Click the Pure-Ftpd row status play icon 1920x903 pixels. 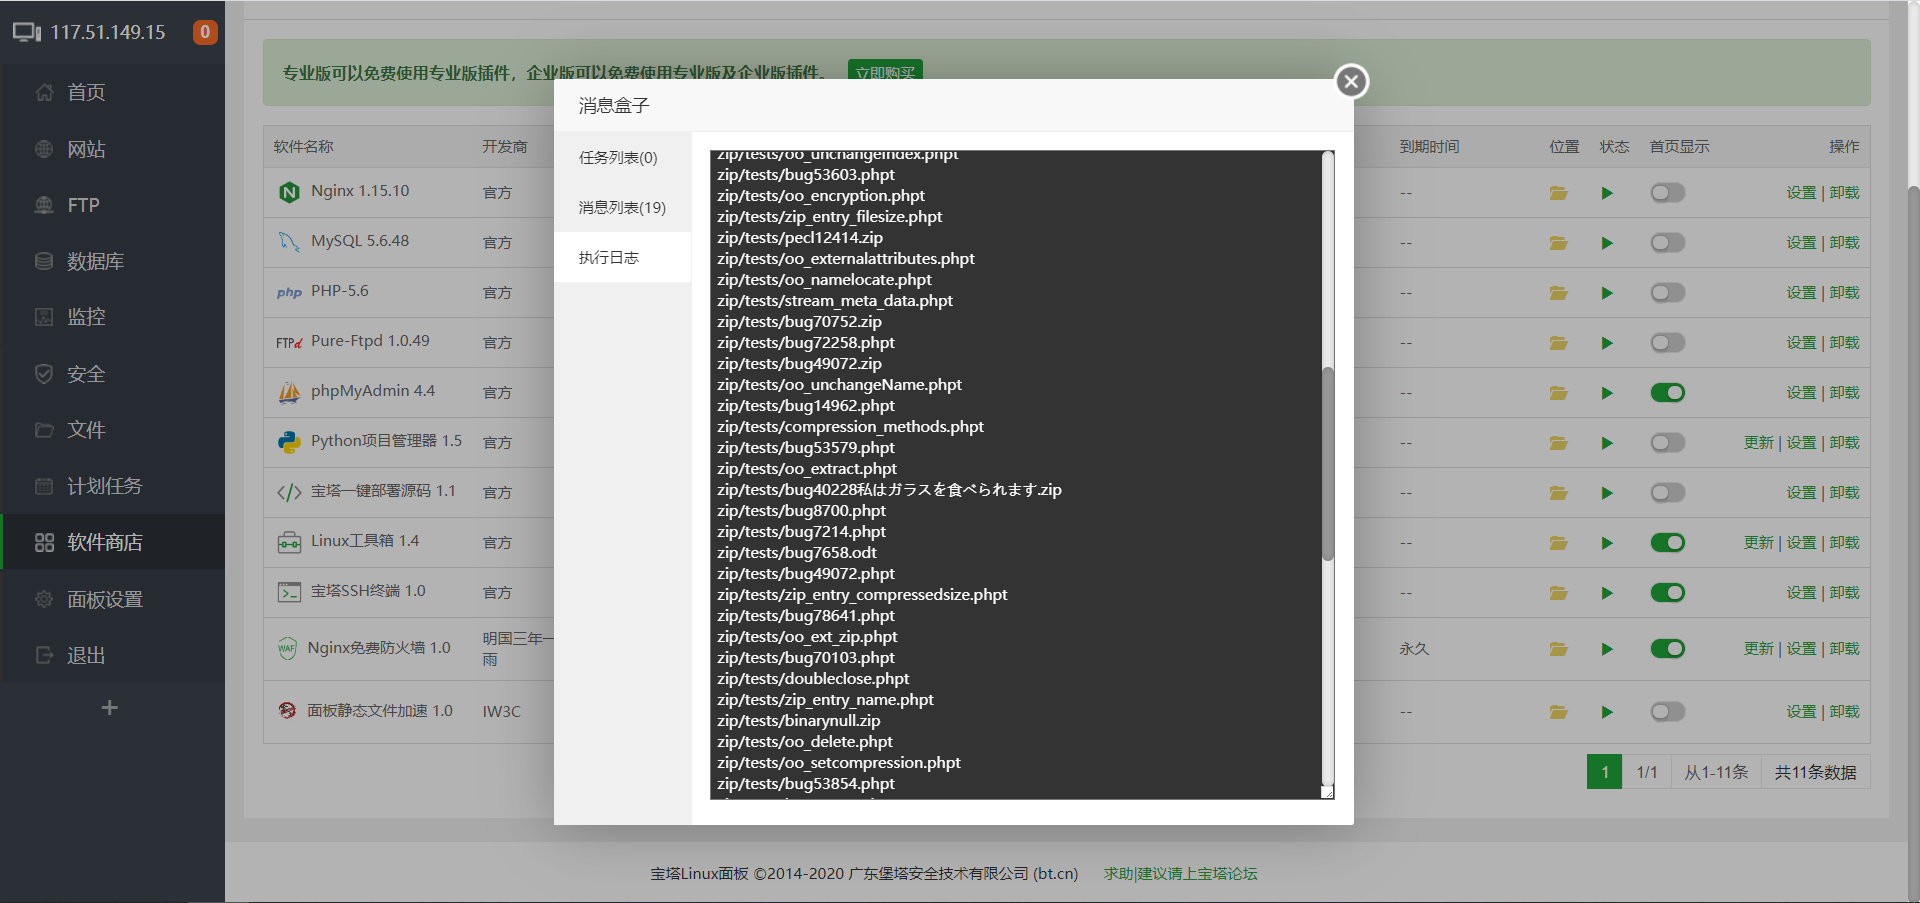(1607, 343)
